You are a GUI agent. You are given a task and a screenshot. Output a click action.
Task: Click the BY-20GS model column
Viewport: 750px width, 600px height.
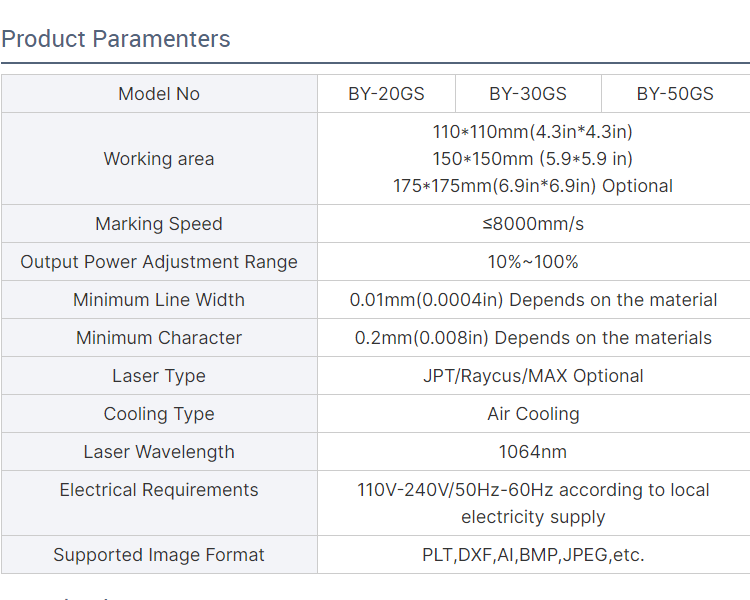pyautogui.click(x=386, y=94)
